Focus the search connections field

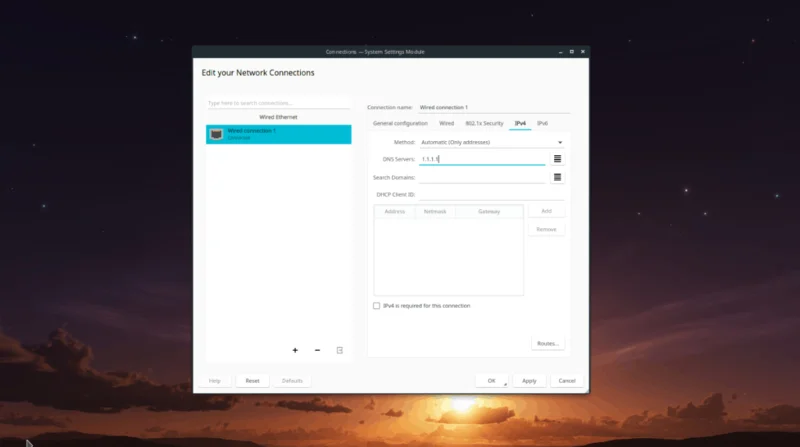click(x=279, y=103)
